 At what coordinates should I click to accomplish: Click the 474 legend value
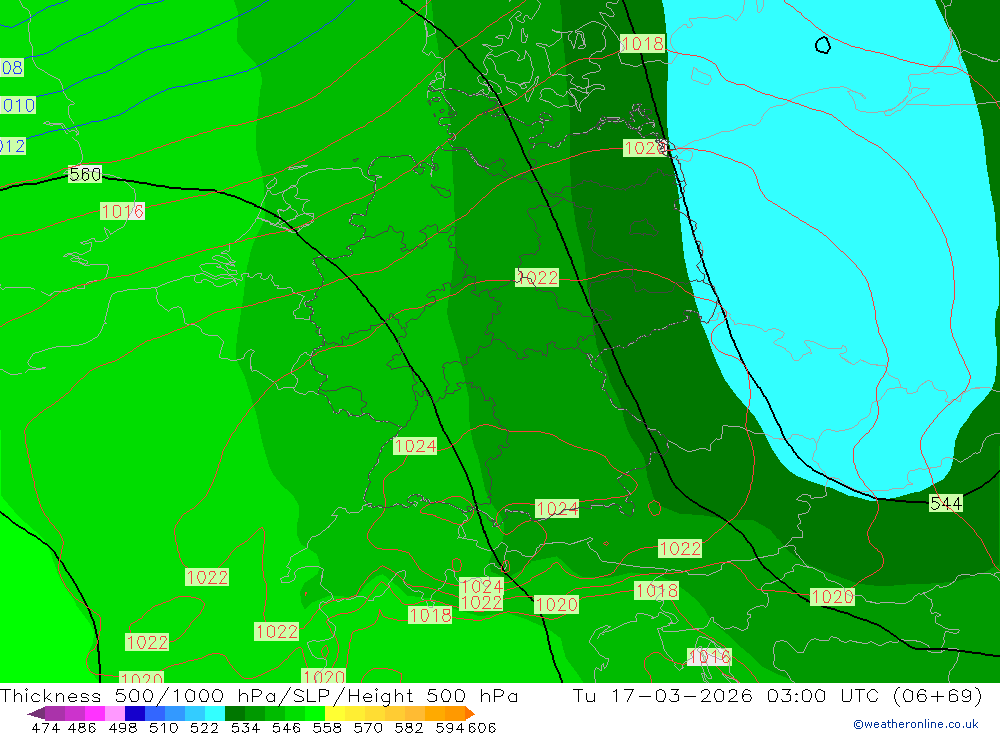pos(45,727)
